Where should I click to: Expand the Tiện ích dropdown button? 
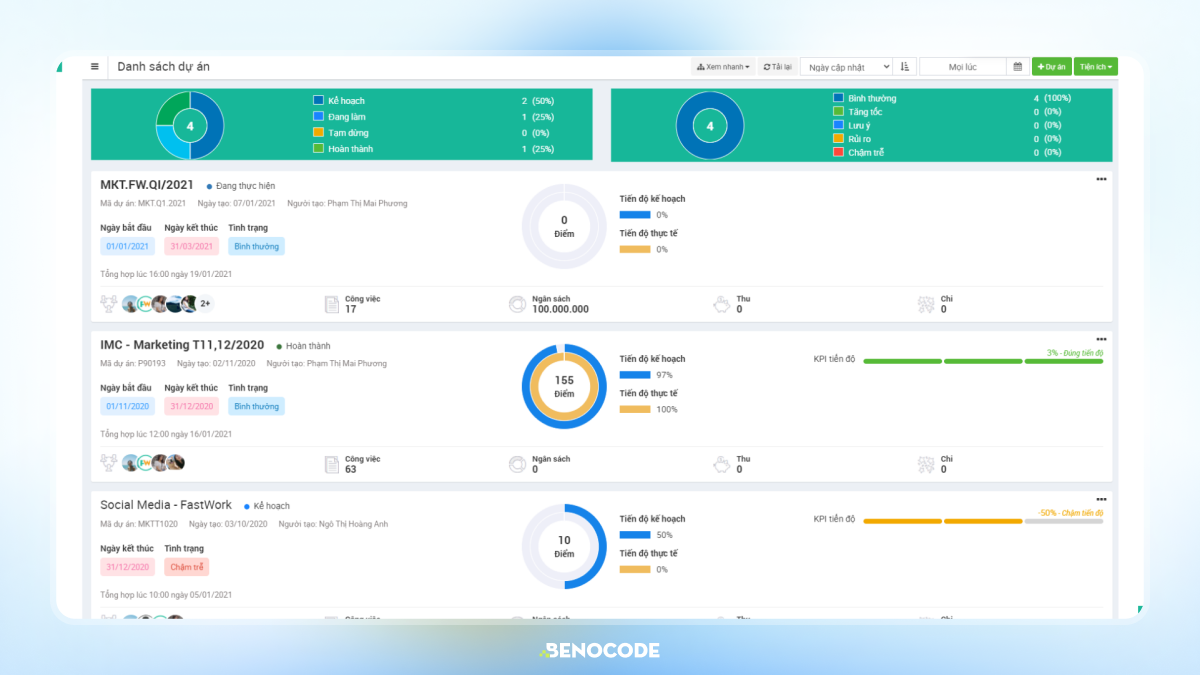(1096, 67)
